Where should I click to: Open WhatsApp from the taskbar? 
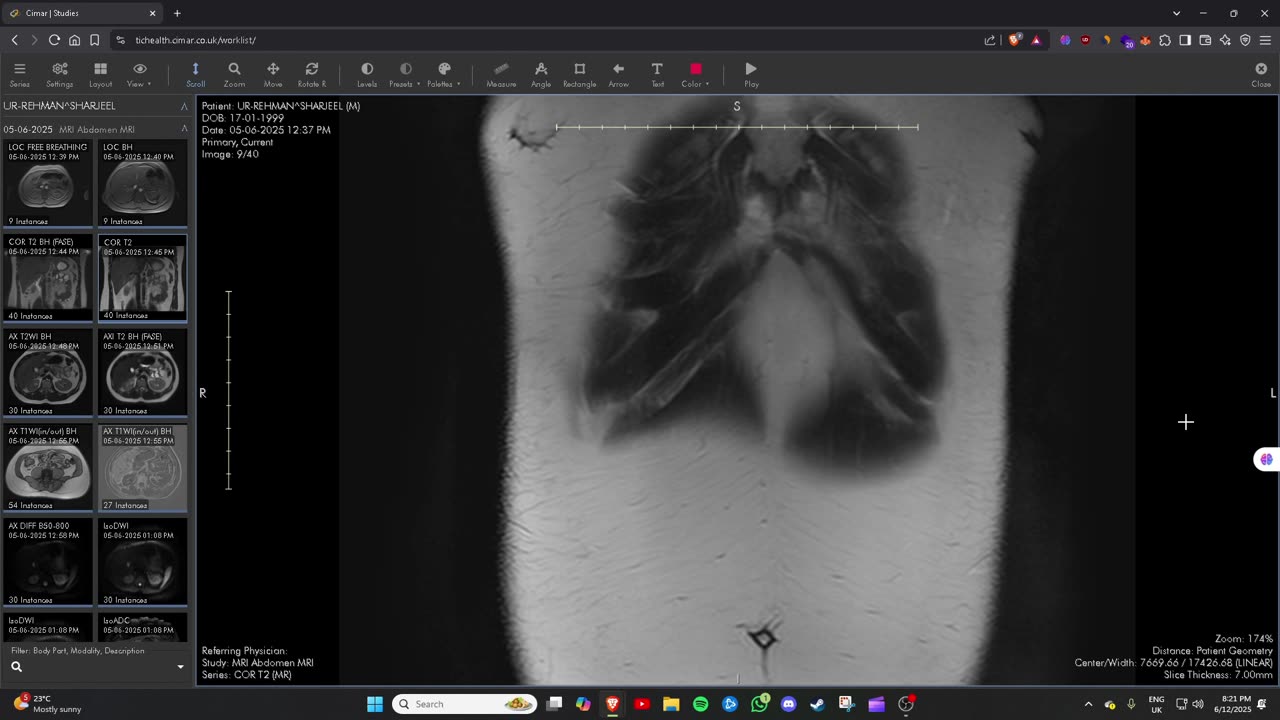point(759,704)
